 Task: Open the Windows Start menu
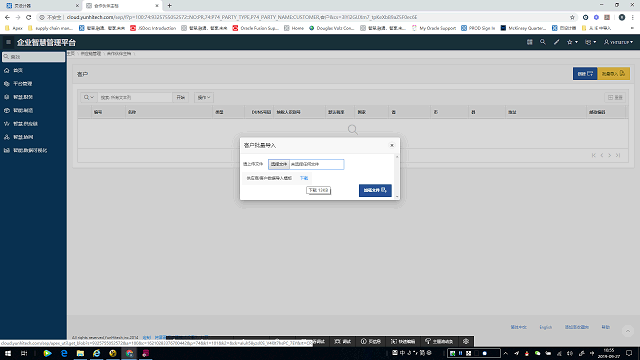click(x=8, y=353)
